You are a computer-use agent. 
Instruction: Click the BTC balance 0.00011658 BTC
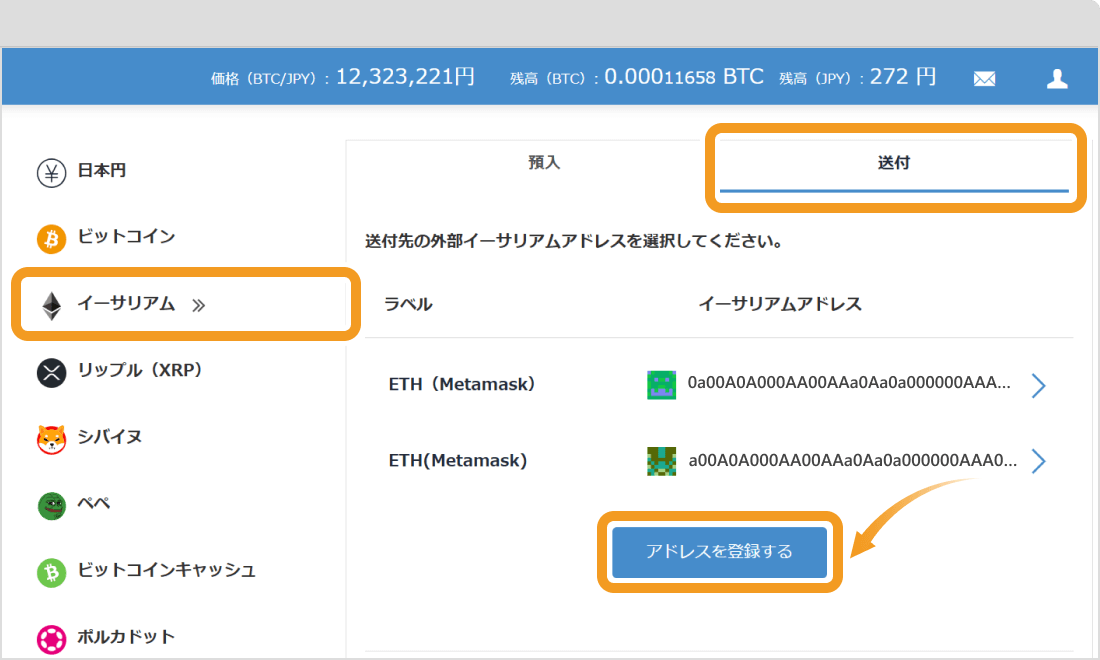tap(684, 76)
